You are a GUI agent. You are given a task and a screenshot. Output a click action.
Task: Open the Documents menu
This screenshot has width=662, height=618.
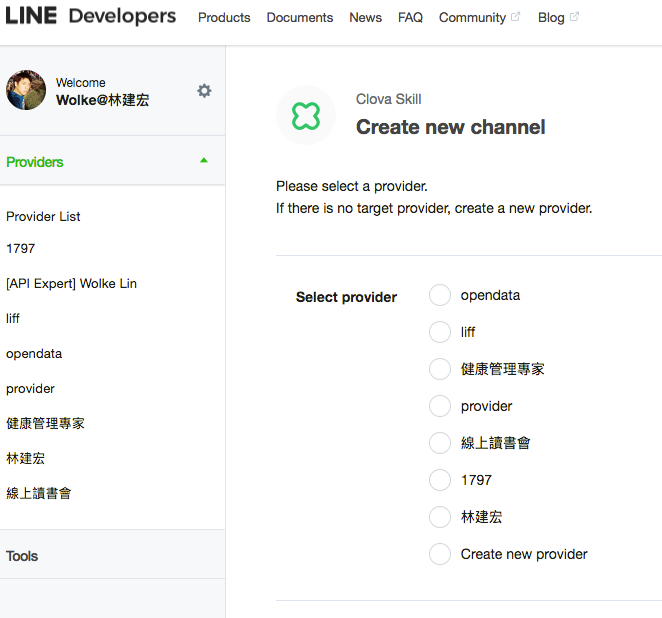300,17
